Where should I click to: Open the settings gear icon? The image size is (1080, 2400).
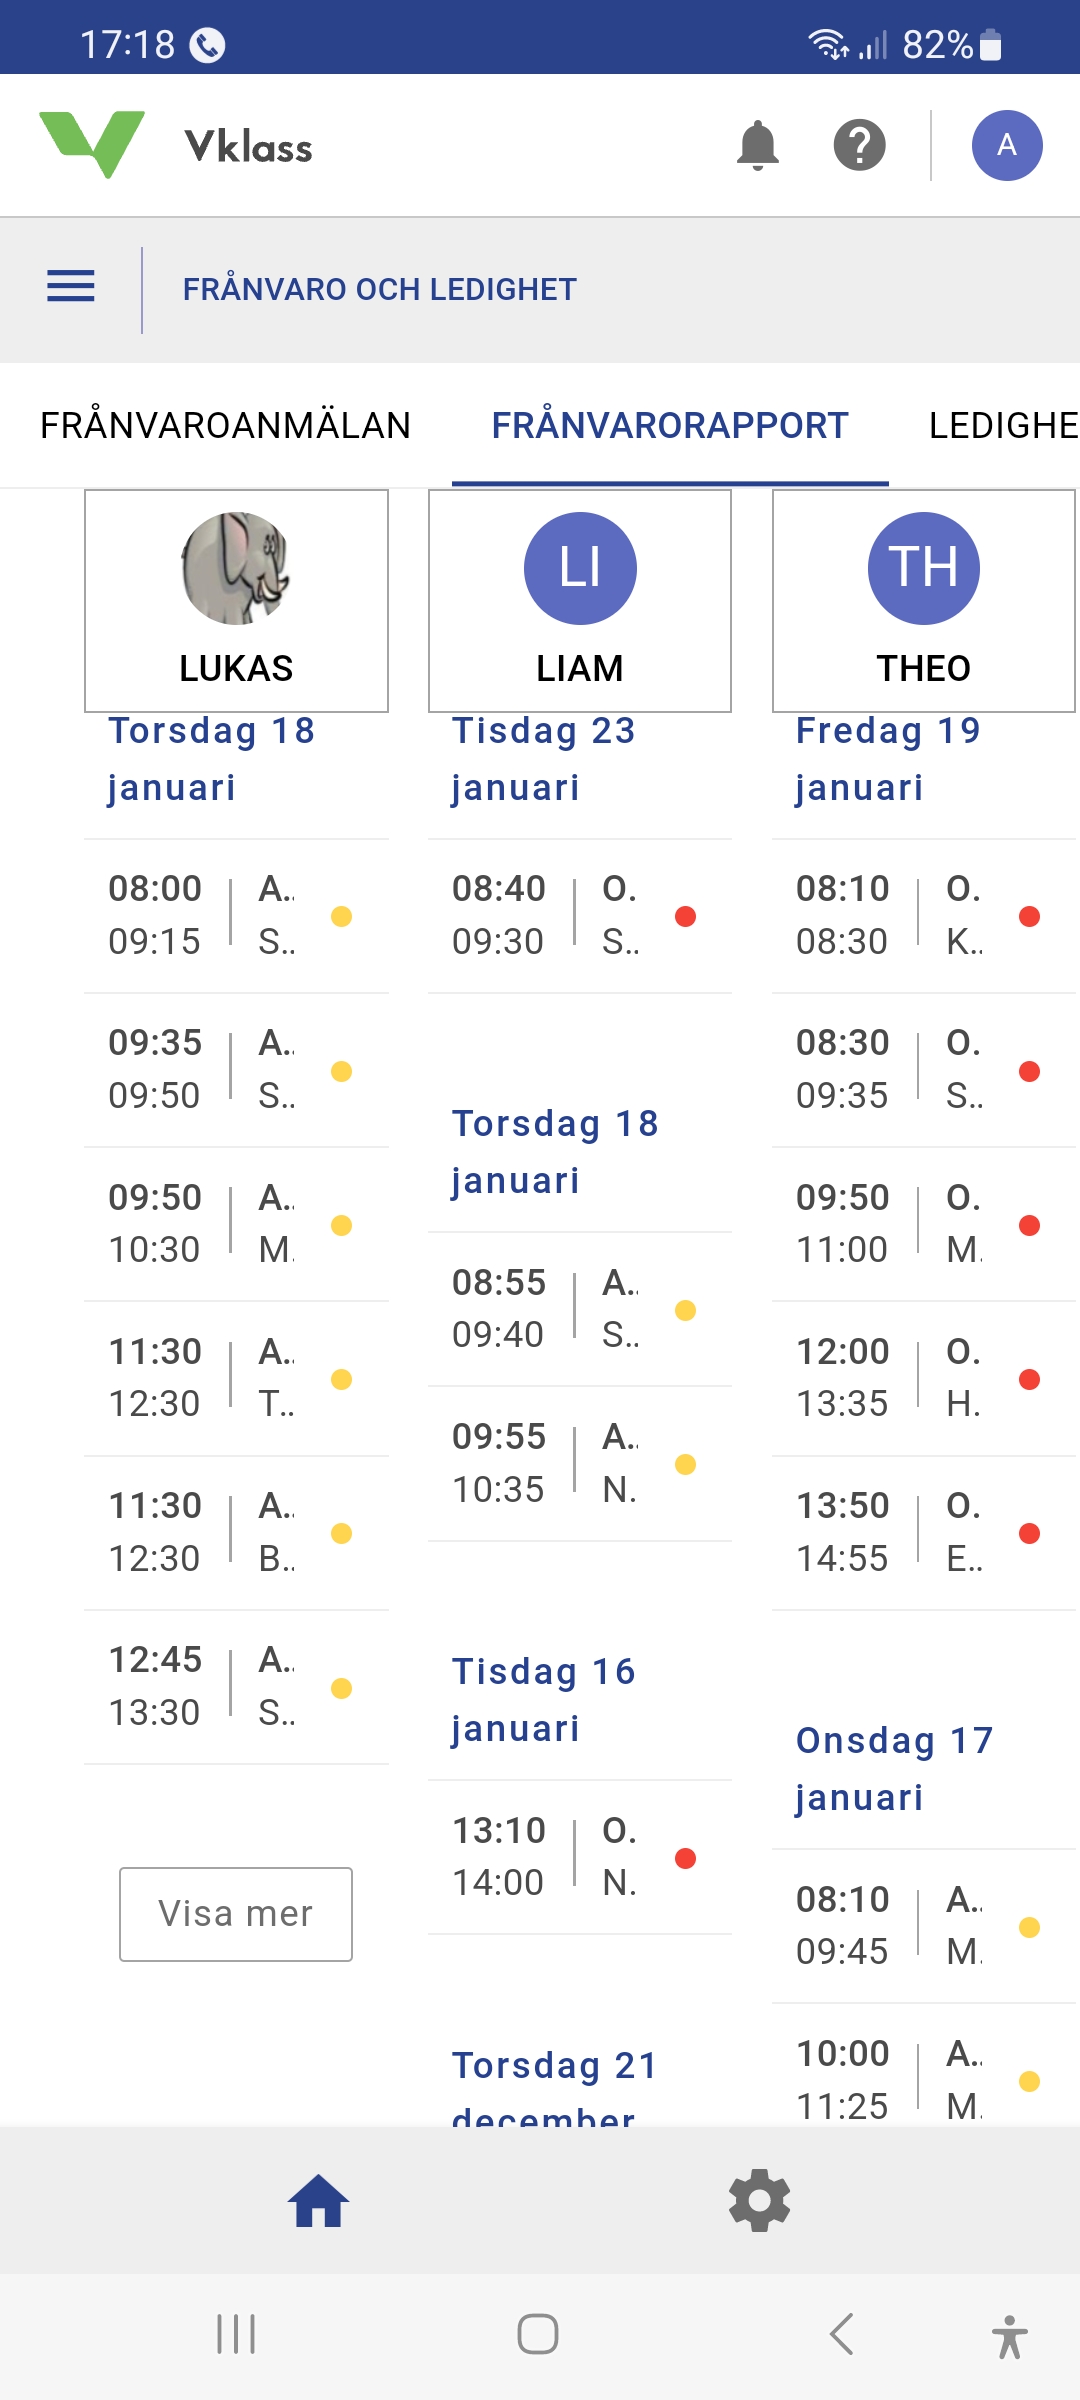(x=759, y=2201)
